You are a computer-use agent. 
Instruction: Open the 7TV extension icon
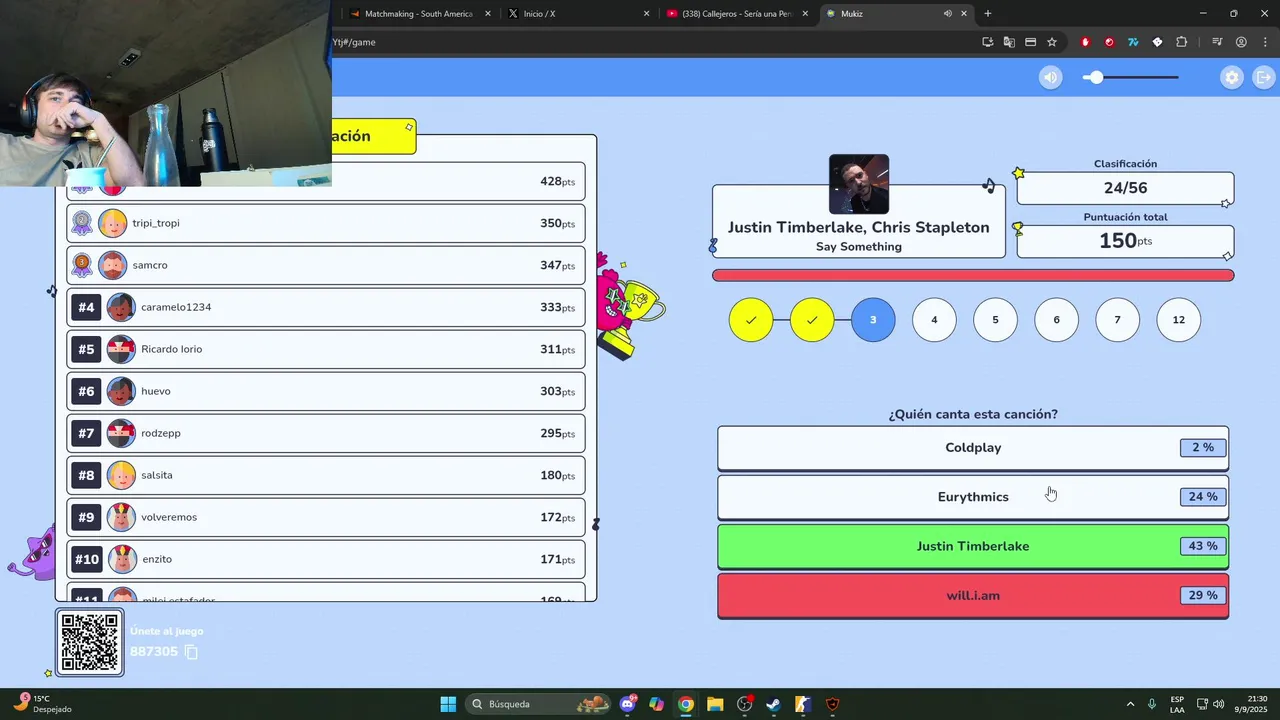[1133, 42]
